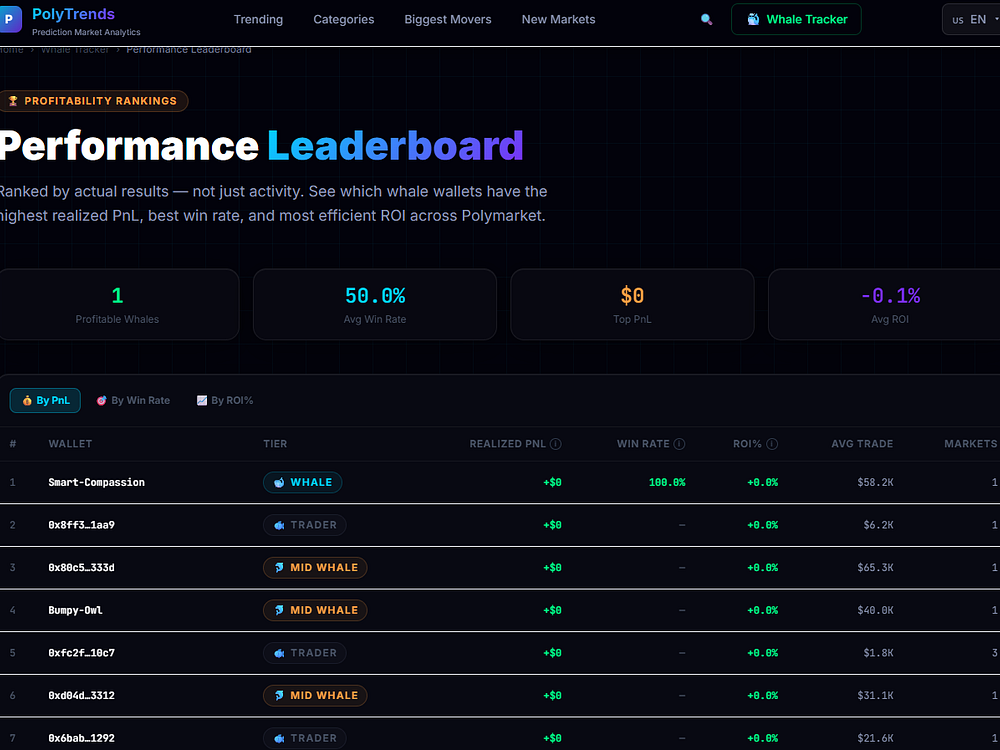Image resolution: width=1000 pixels, height=750 pixels.
Task: Open the search magnifier icon
Action: click(x=706, y=20)
